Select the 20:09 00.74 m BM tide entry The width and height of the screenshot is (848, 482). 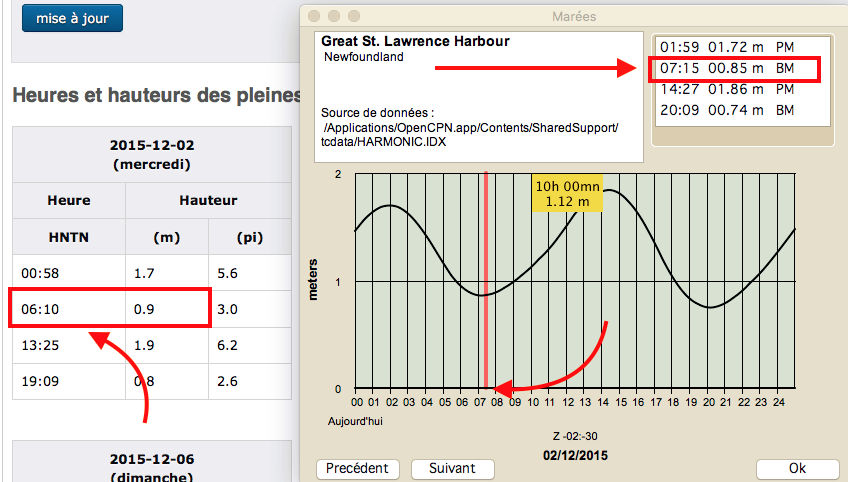724,110
